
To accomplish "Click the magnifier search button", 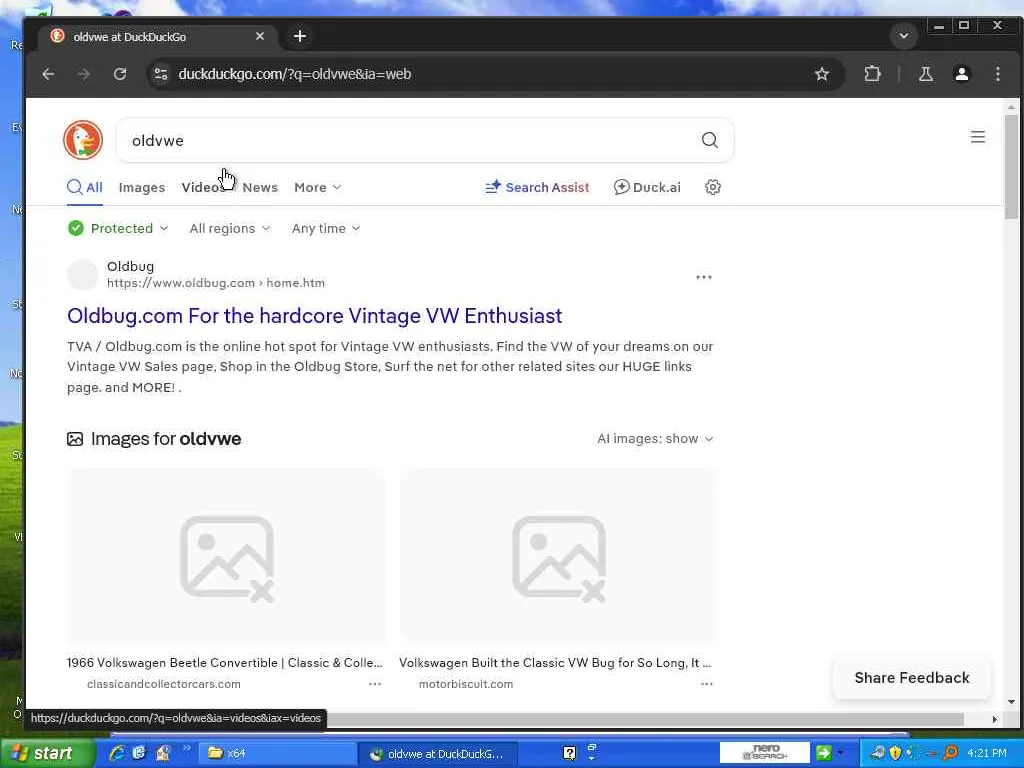I will click(x=710, y=140).
